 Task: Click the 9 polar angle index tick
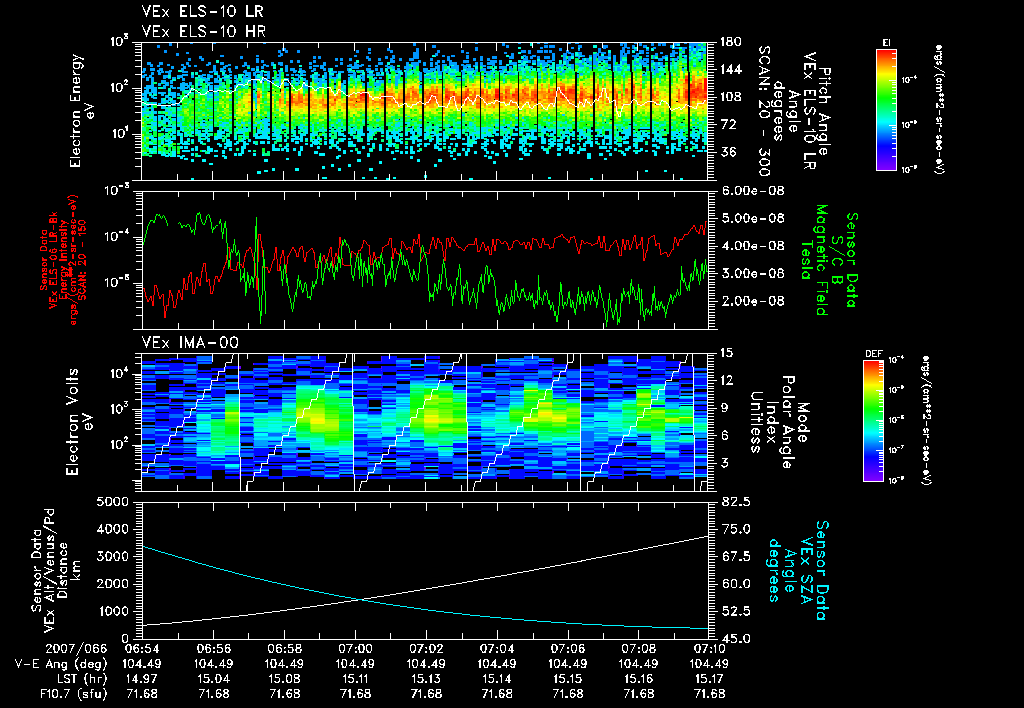pyautogui.click(x=722, y=408)
